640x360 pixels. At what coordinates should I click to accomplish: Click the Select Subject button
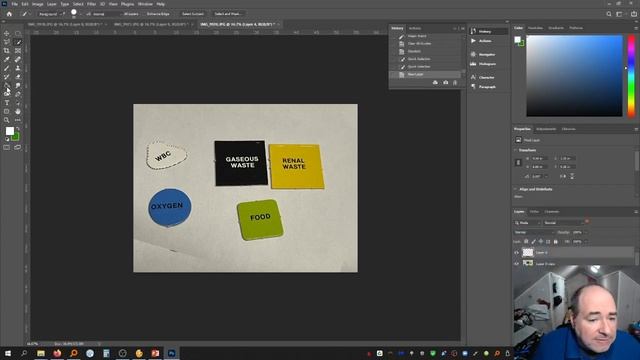[193, 14]
